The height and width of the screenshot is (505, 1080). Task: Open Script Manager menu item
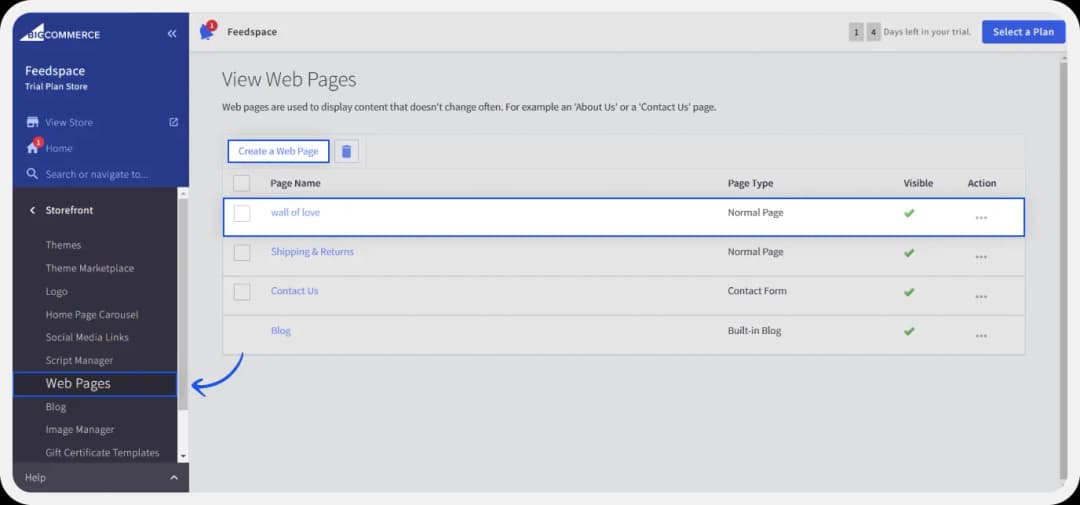click(x=79, y=360)
